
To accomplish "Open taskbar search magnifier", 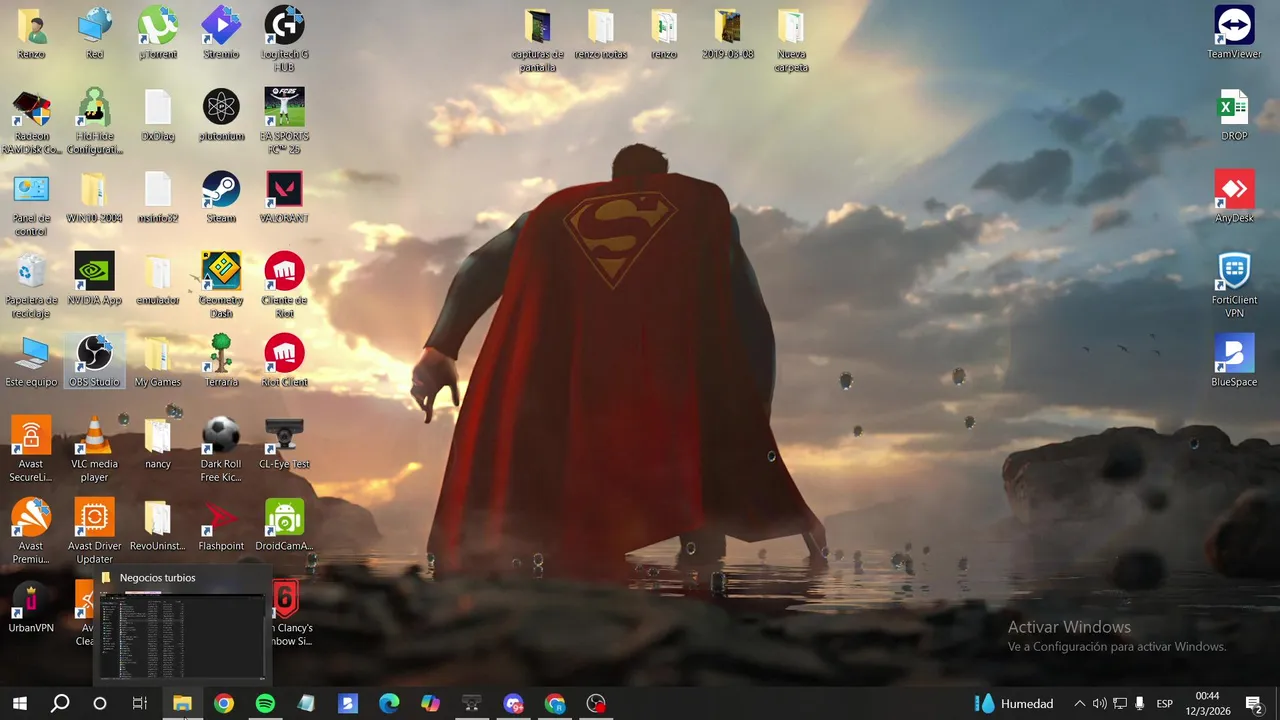I will click(x=60, y=703).
